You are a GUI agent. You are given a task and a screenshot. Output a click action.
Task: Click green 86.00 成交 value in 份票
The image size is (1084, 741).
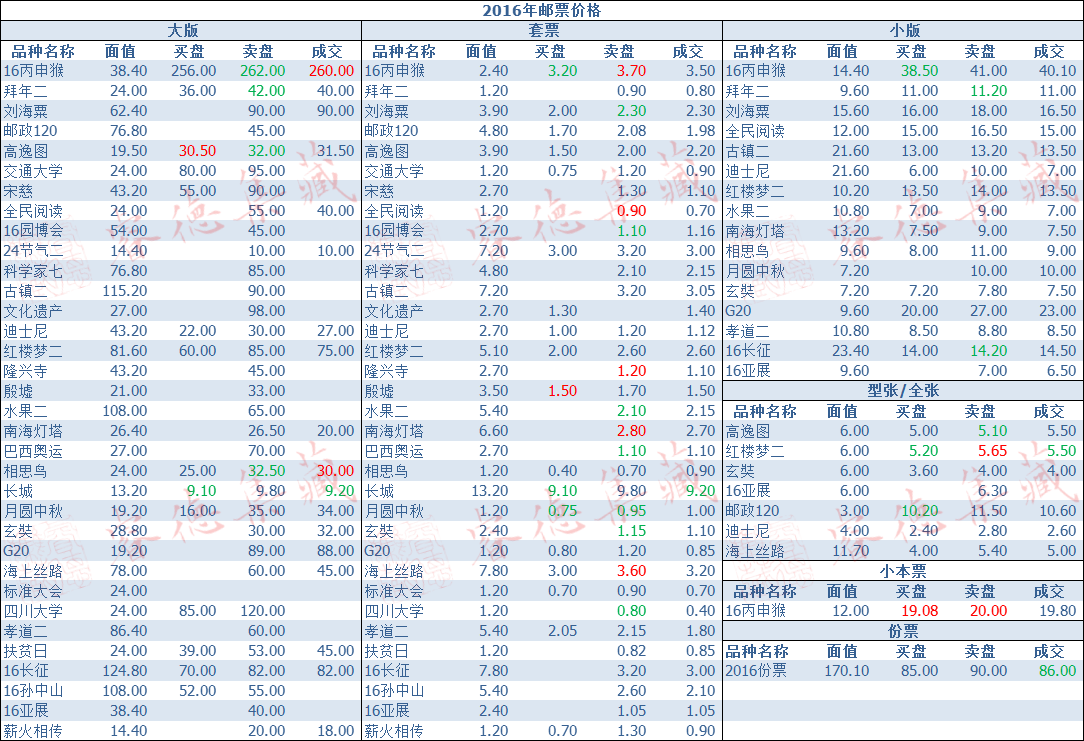point(1058,670)
